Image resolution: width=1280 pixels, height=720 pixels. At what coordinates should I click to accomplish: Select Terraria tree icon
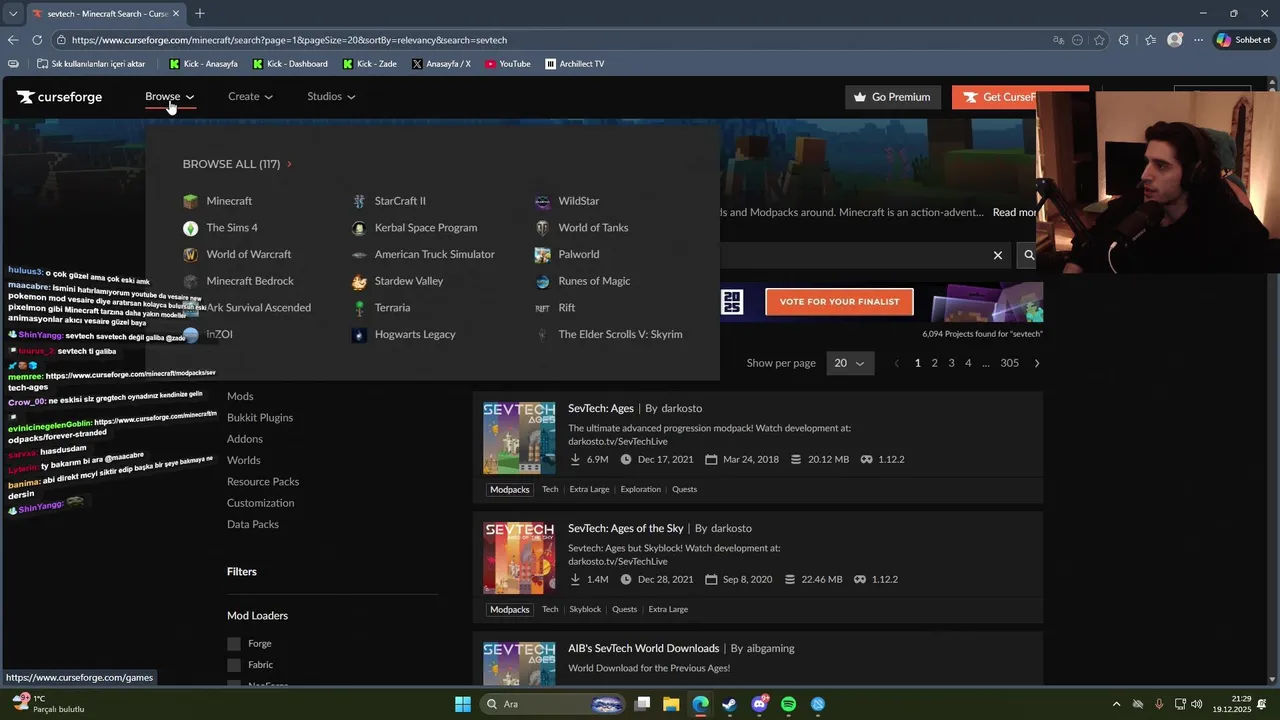click(x=359, y=308)
